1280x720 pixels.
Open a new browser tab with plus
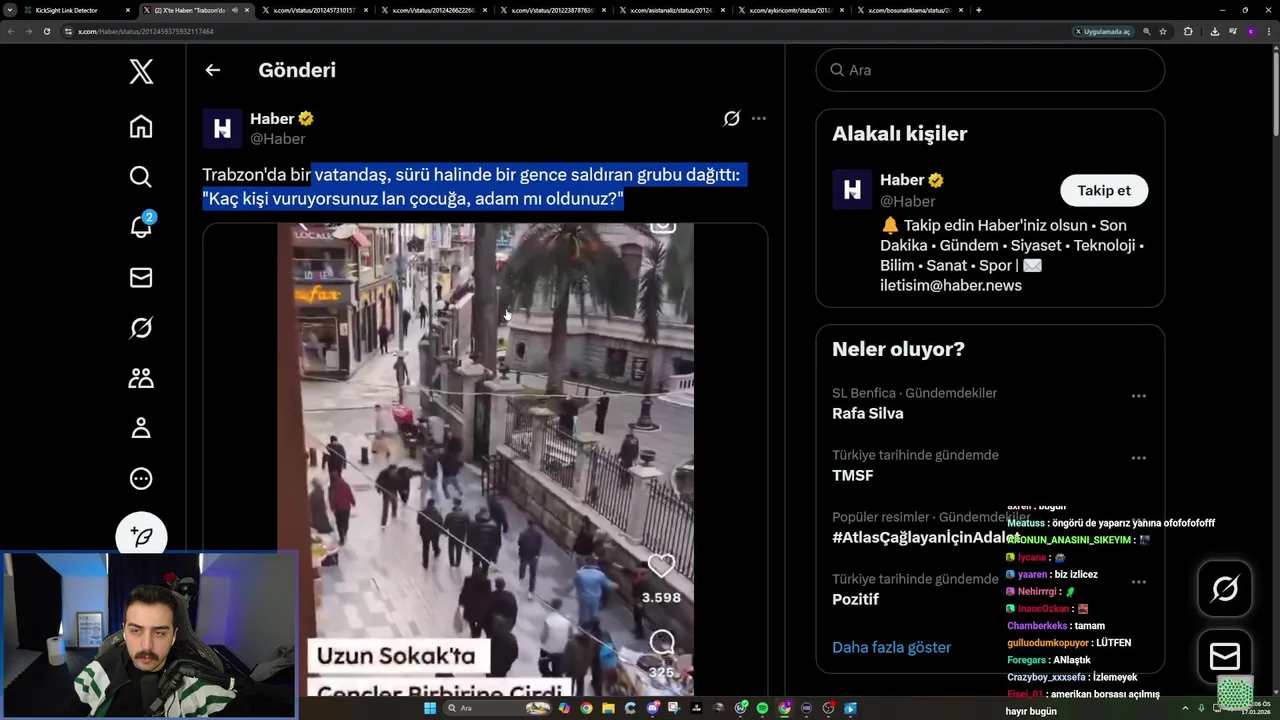978,10
